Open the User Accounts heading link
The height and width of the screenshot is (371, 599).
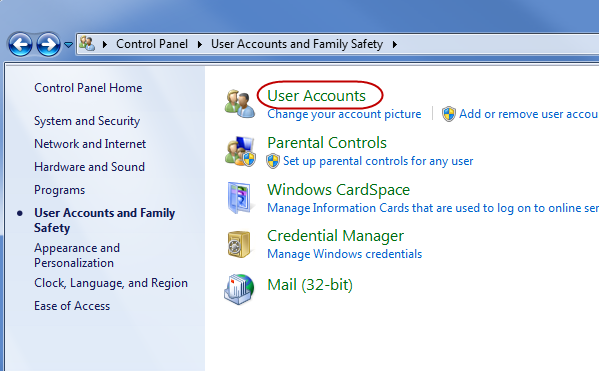click(316, 96)
